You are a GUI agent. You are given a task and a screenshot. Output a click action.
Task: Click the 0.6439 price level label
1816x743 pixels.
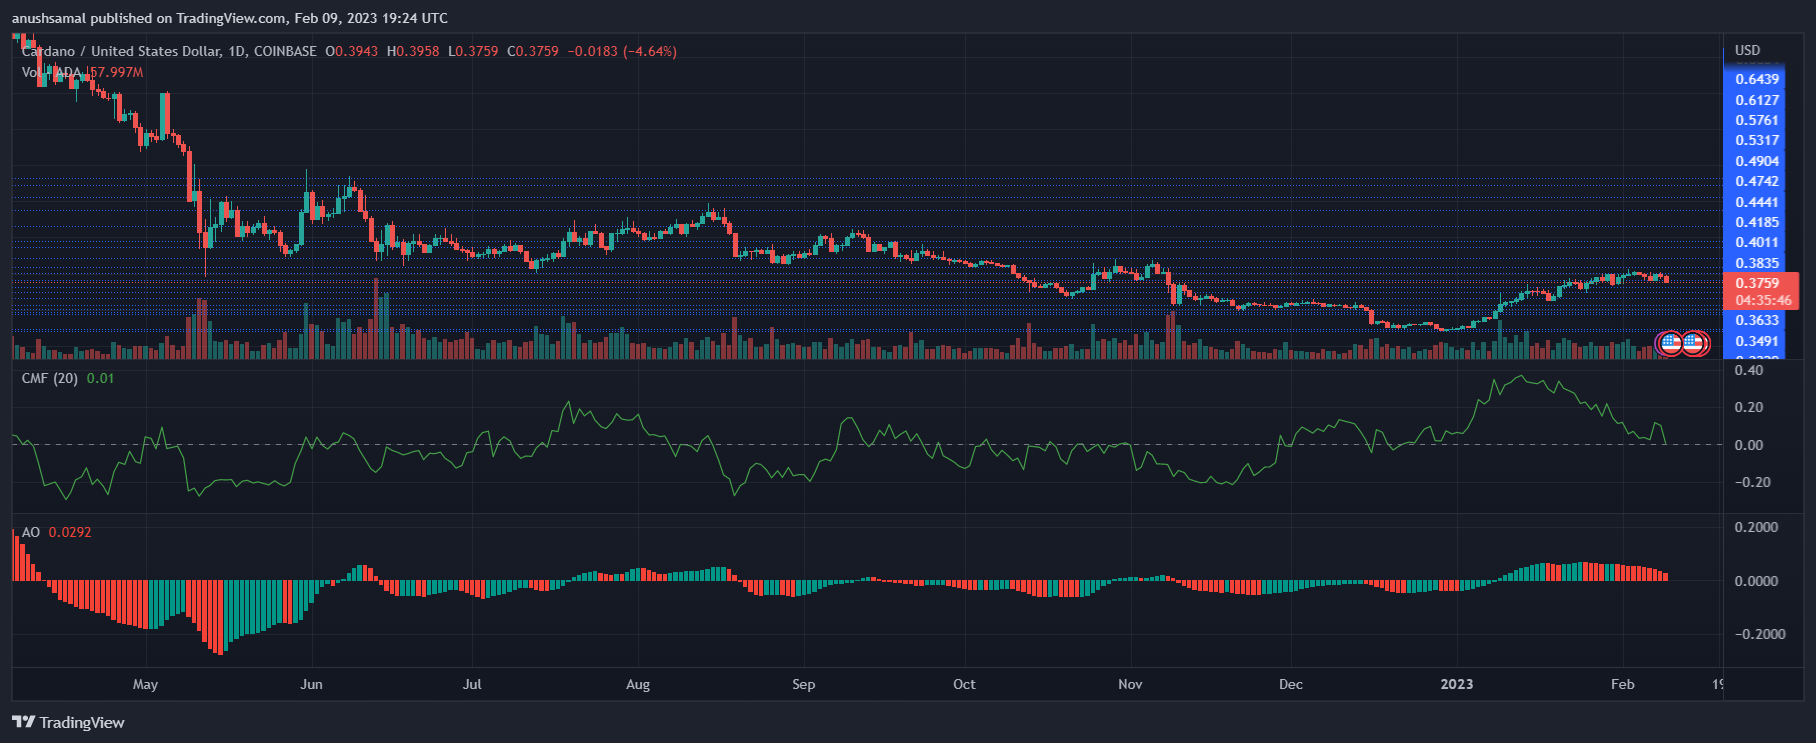coord(1757,79)
